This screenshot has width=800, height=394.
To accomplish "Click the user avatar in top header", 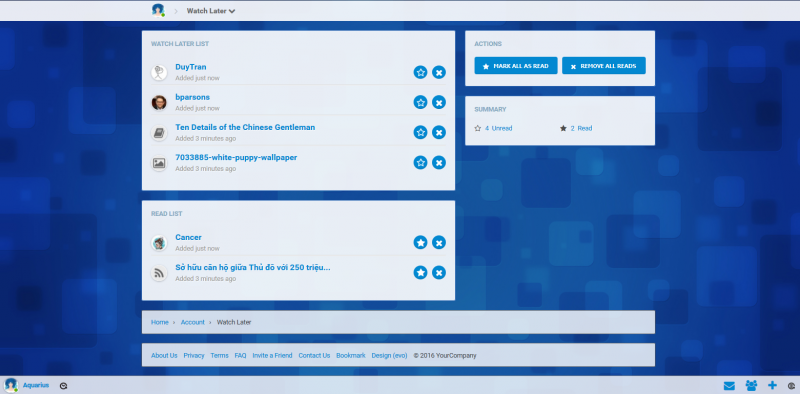I will point(158,10).
